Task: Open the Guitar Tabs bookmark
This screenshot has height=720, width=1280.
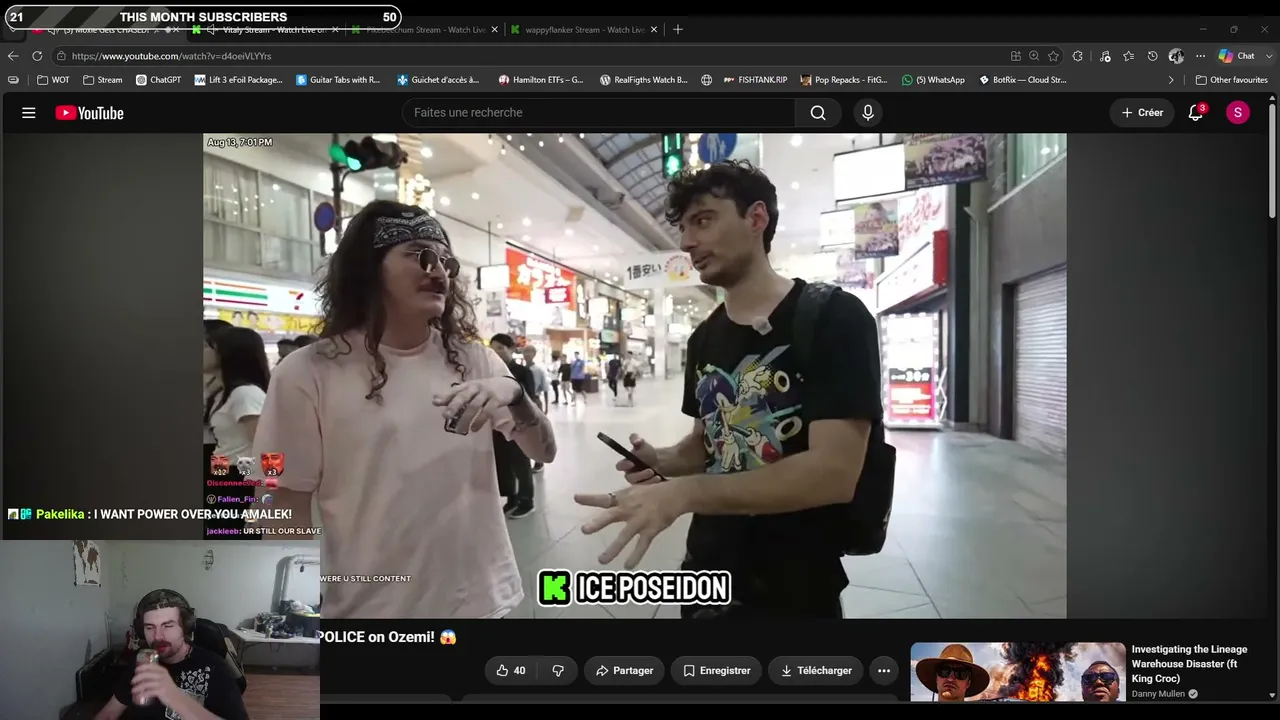Action: 339,80
